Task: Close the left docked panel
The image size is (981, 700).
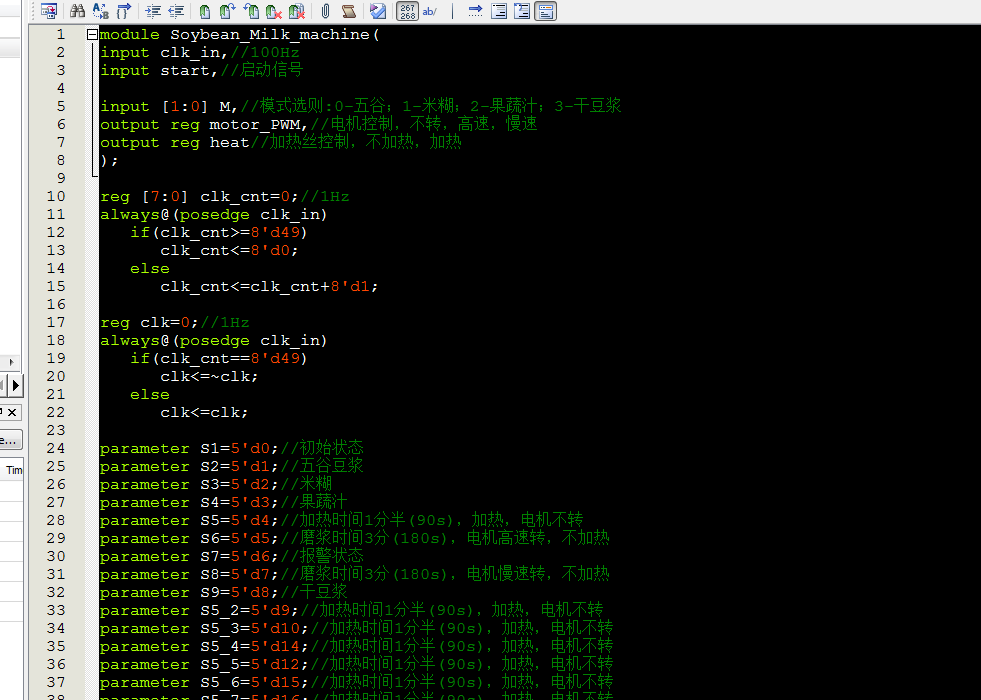Action: [x=12, y=411]
